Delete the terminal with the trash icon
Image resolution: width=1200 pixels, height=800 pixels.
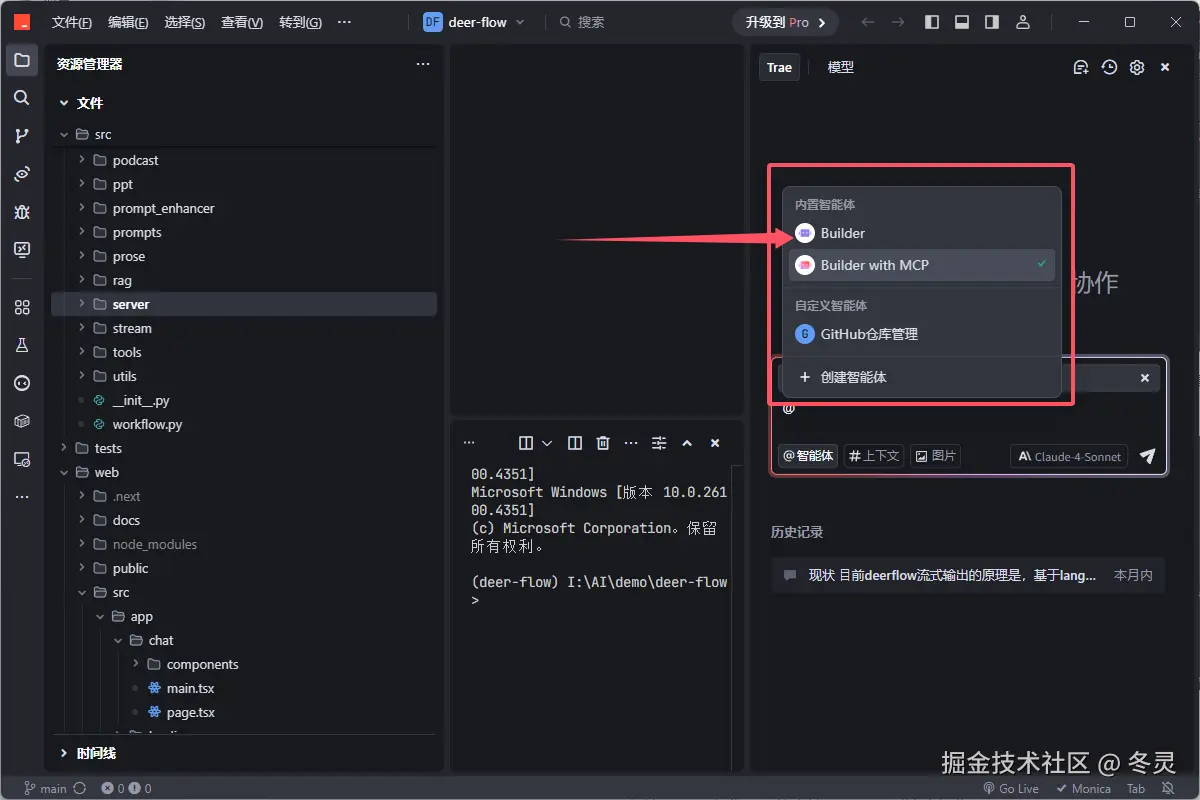(x=603, y=443)
